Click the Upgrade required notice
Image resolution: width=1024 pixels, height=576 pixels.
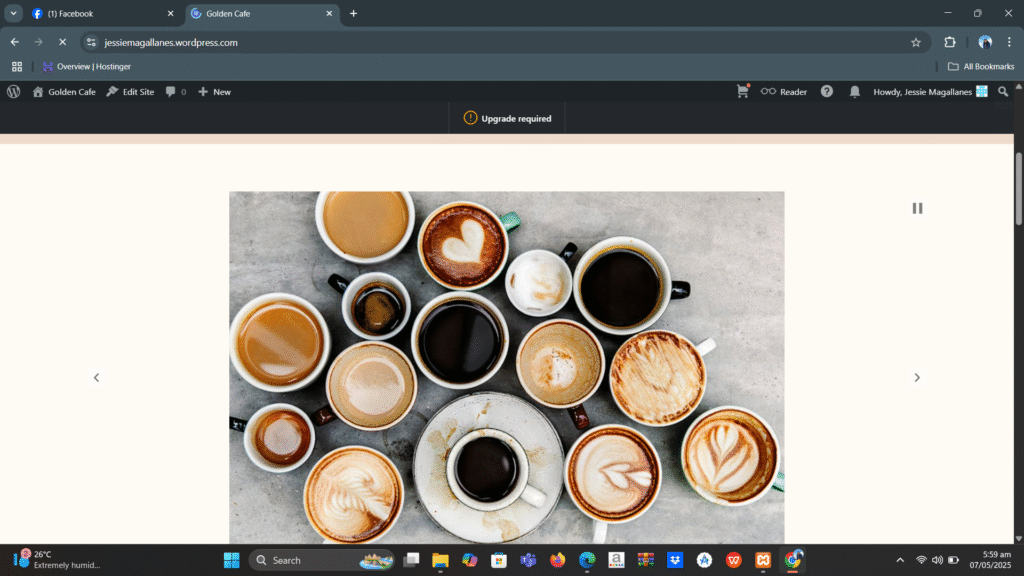point(508,118)
